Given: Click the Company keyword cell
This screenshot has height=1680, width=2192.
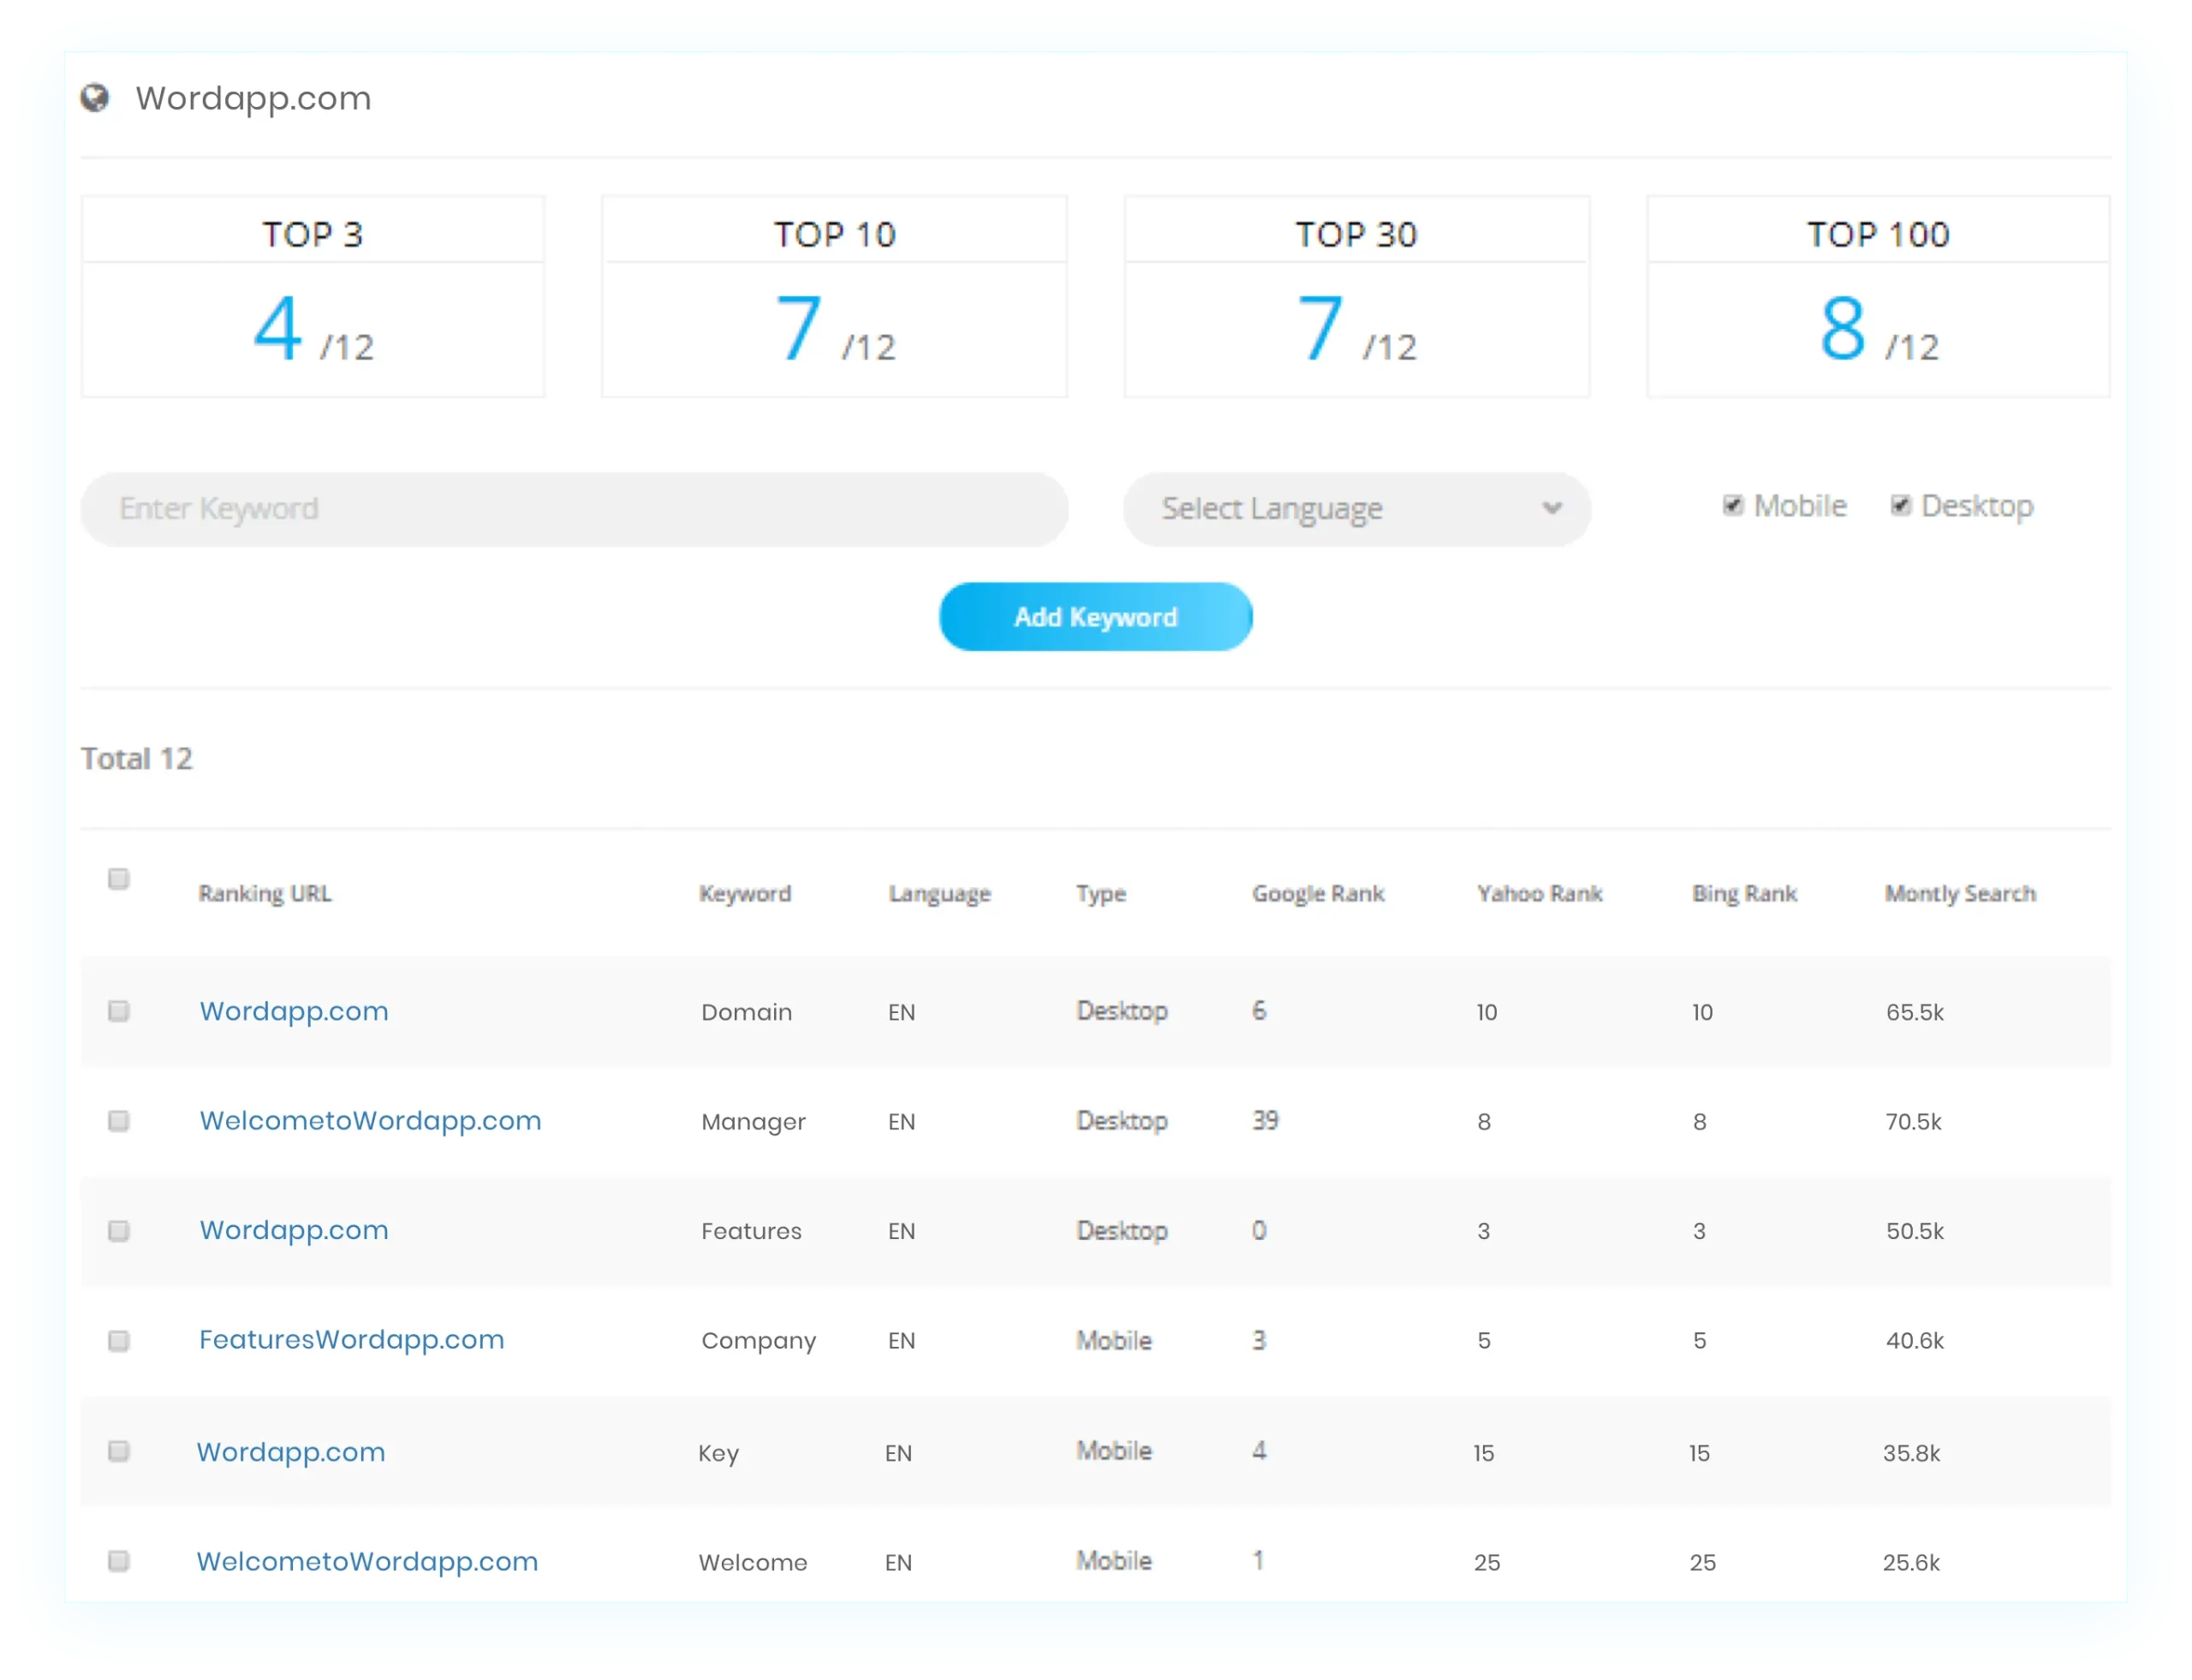Looking at the screenshot, I should point(758,1341).
